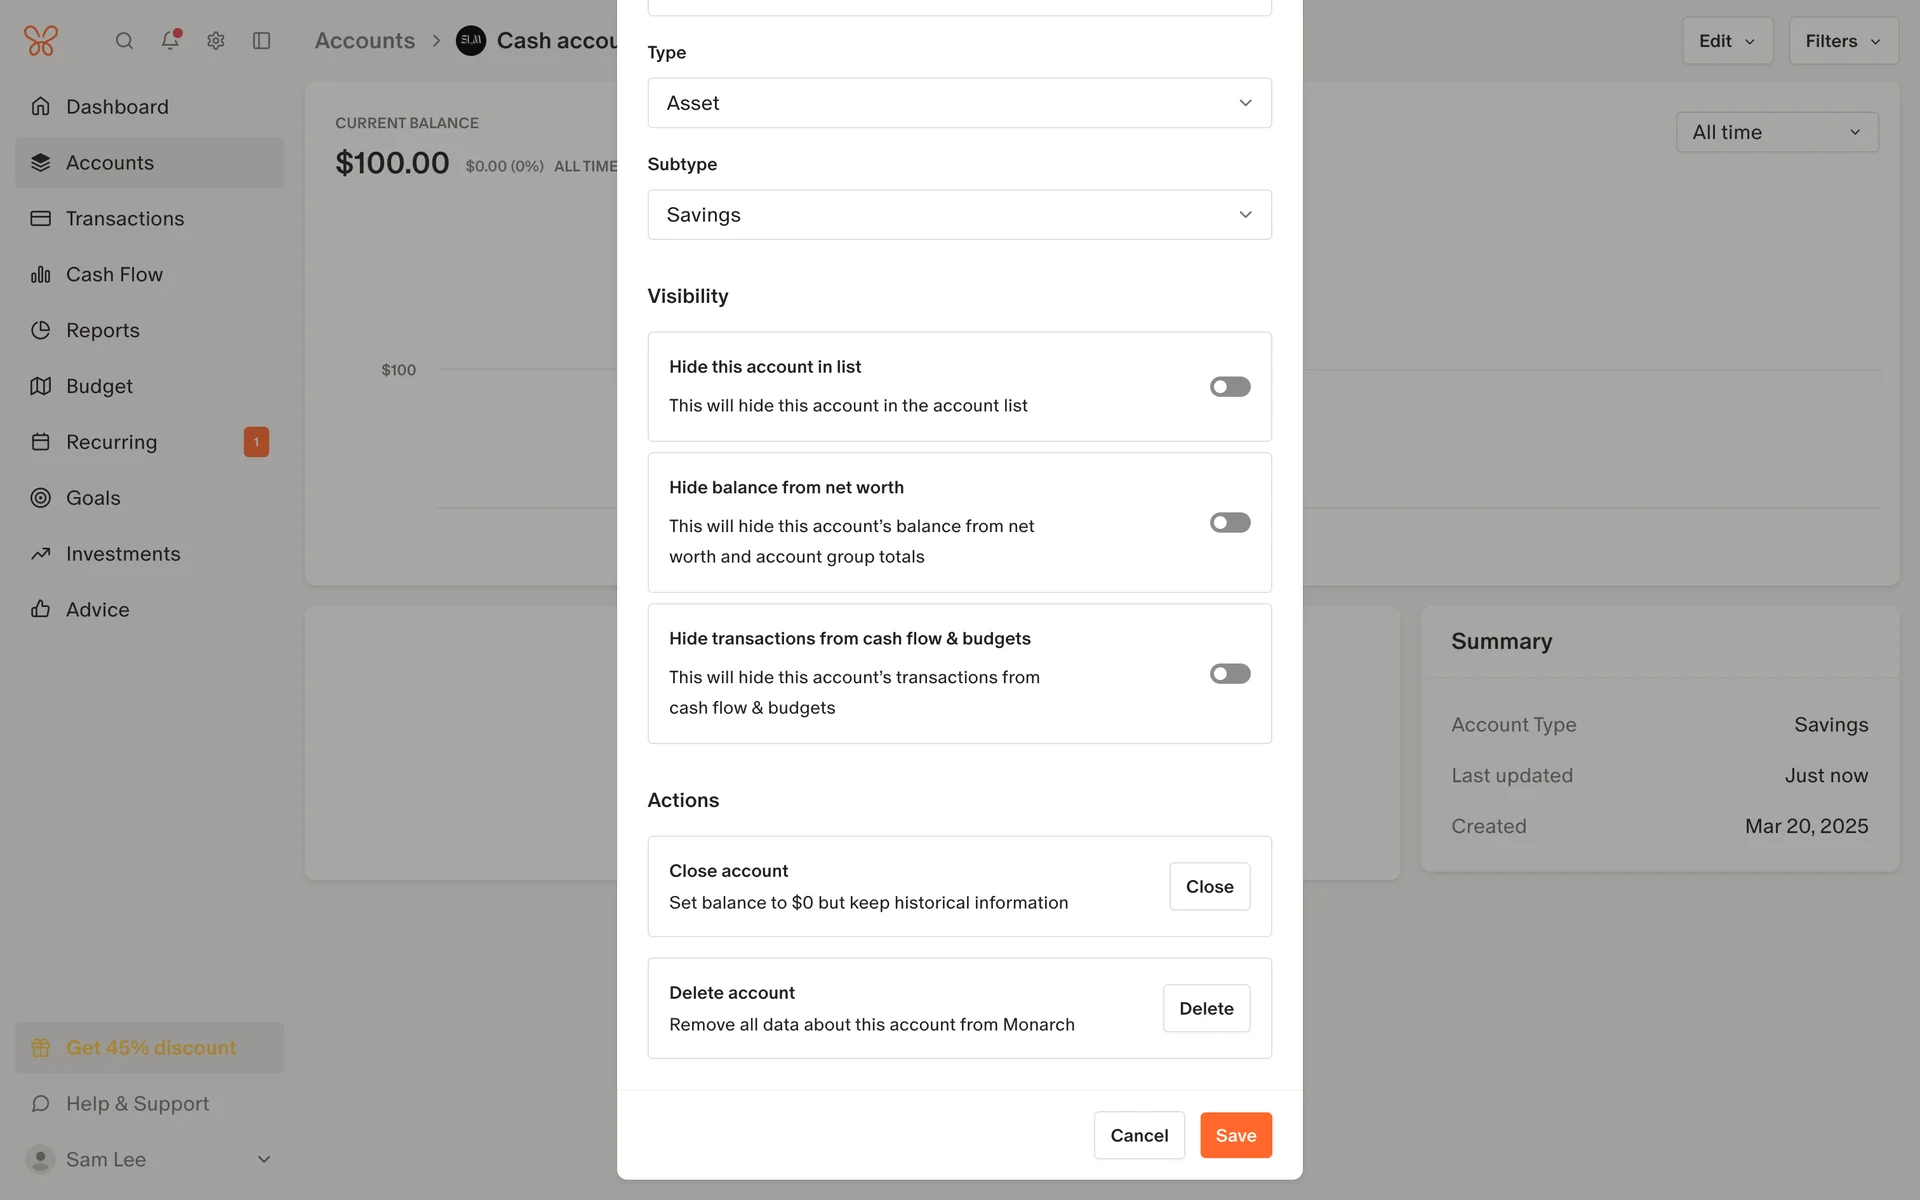The width and height of the screenshot is (1920, 1200).
Task: Collapse sidebar using the panel icon
Action: click(262, 41)
